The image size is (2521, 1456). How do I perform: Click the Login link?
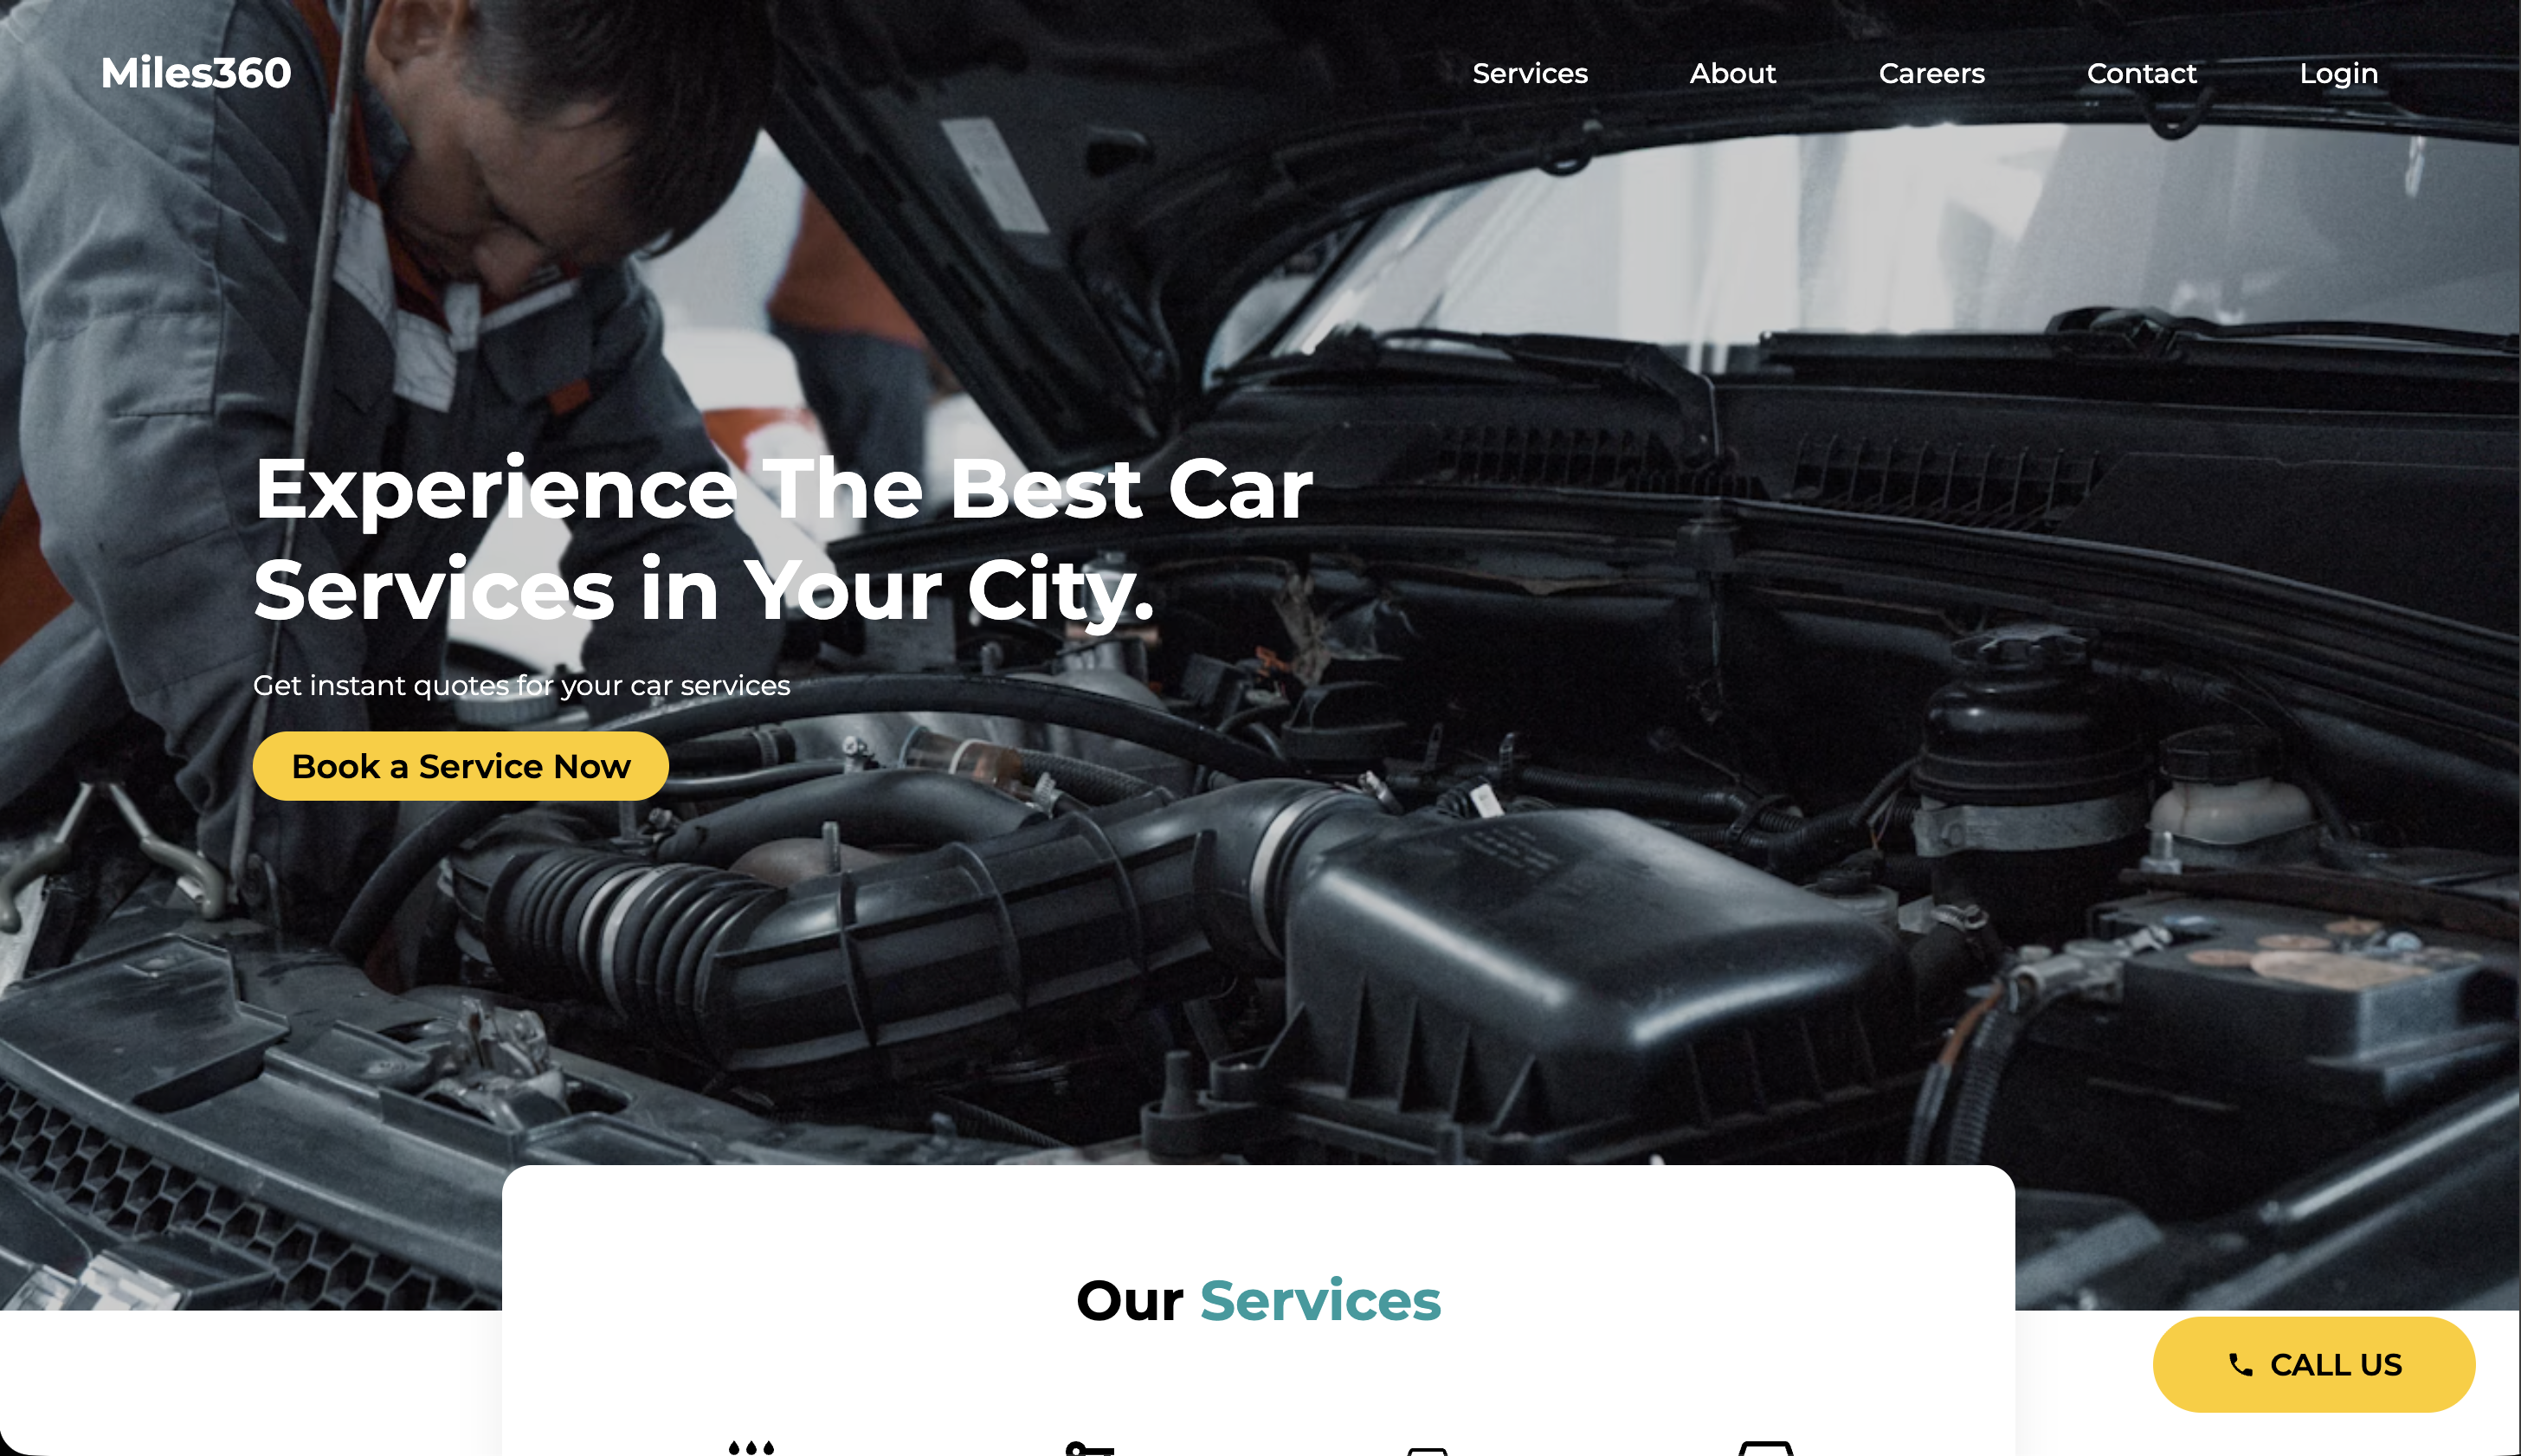(2338, 74)
